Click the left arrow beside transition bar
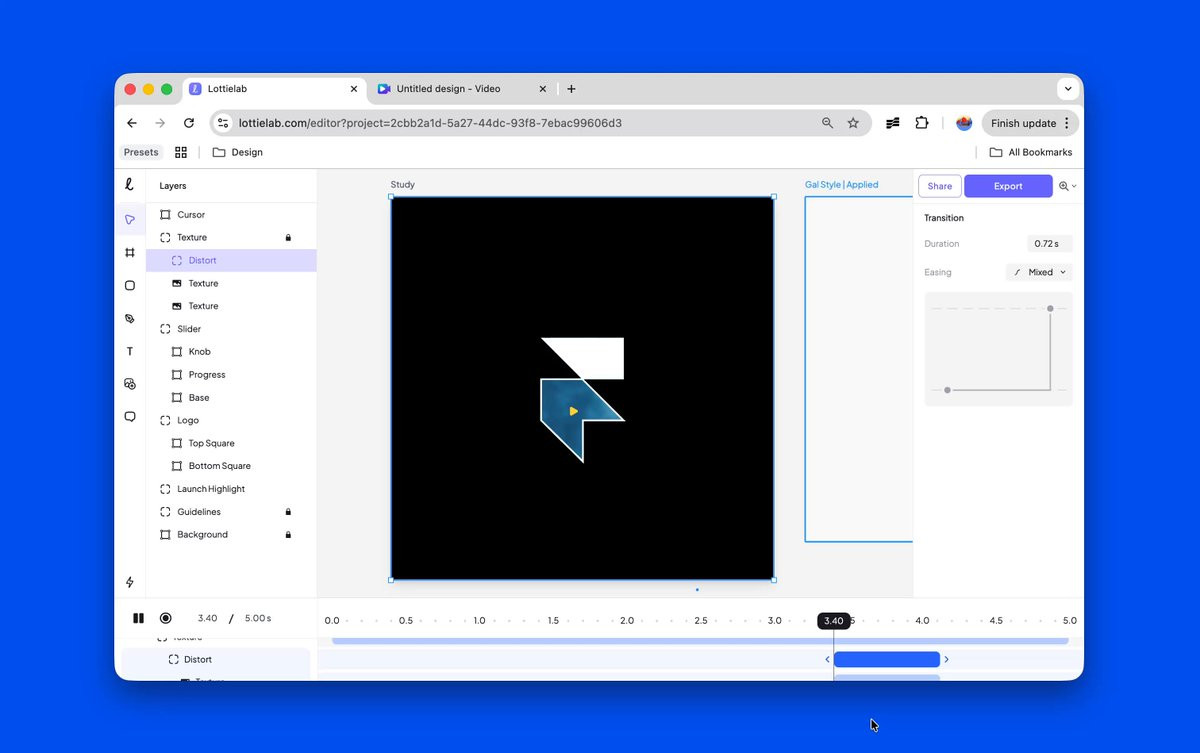 tap(827, 660)
